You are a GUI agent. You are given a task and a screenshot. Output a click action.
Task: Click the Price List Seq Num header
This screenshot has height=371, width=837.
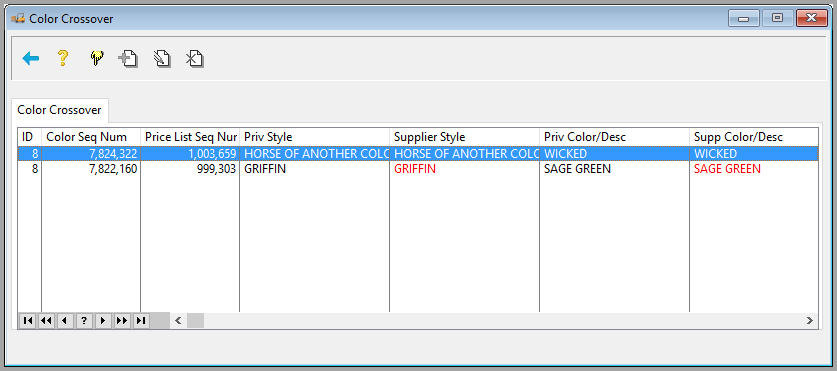pos(190,137)
